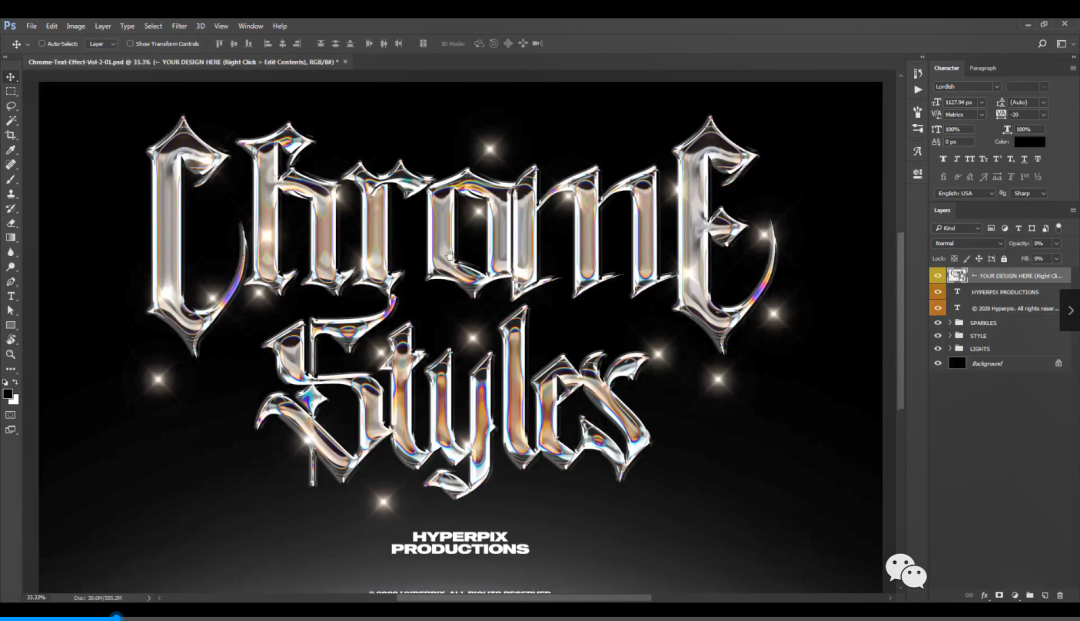This screenshot has width=1080, height=621.
Task: Select the Horizontal Type tool
Action: click(10, 296)
